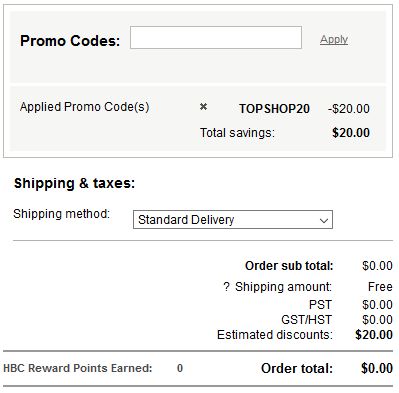Screen dimensions: 399x393
Task: Click HBC Reward Points Earned text
Action: [78, 368]
